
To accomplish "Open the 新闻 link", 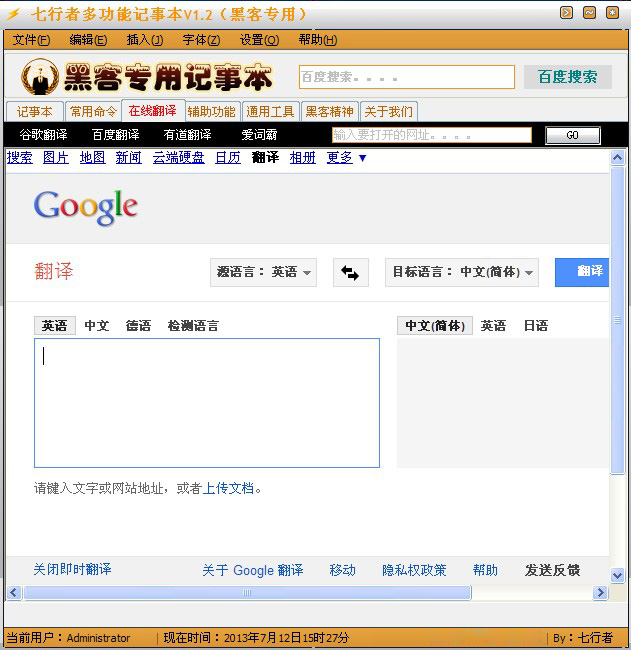I will 129,158.
